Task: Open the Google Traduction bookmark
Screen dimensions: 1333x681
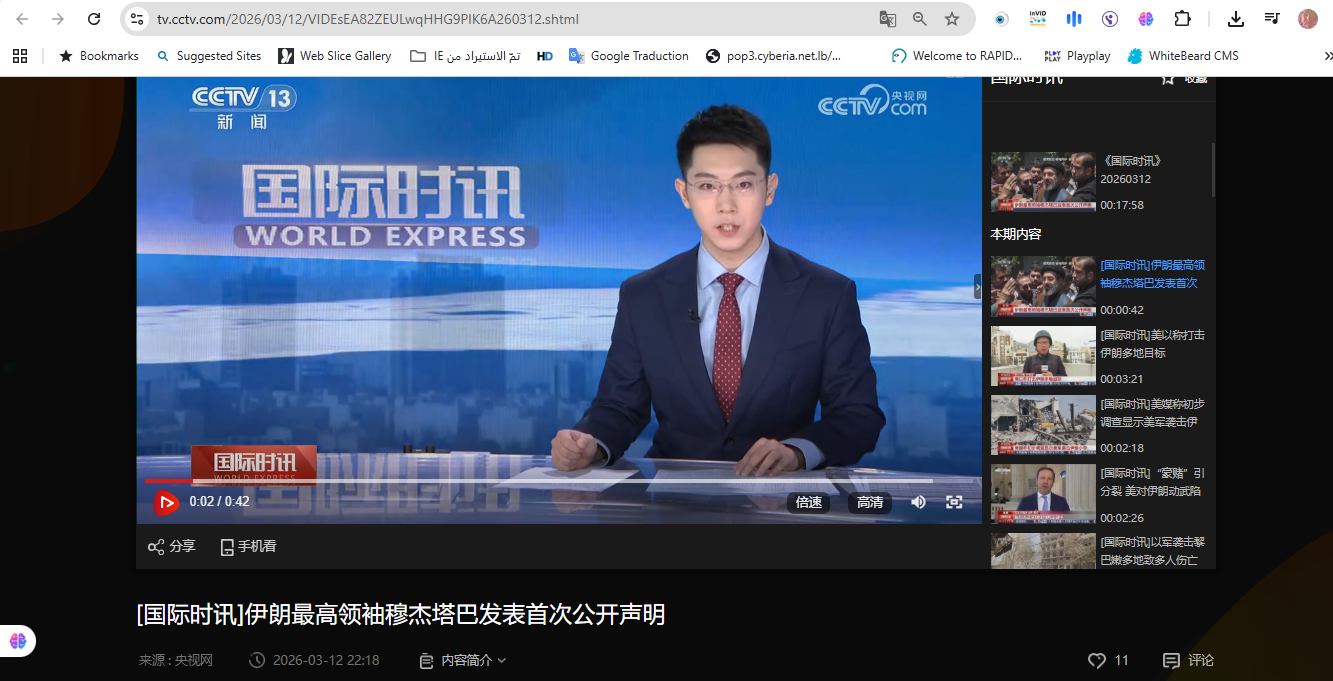Action: tap(628, 56)
